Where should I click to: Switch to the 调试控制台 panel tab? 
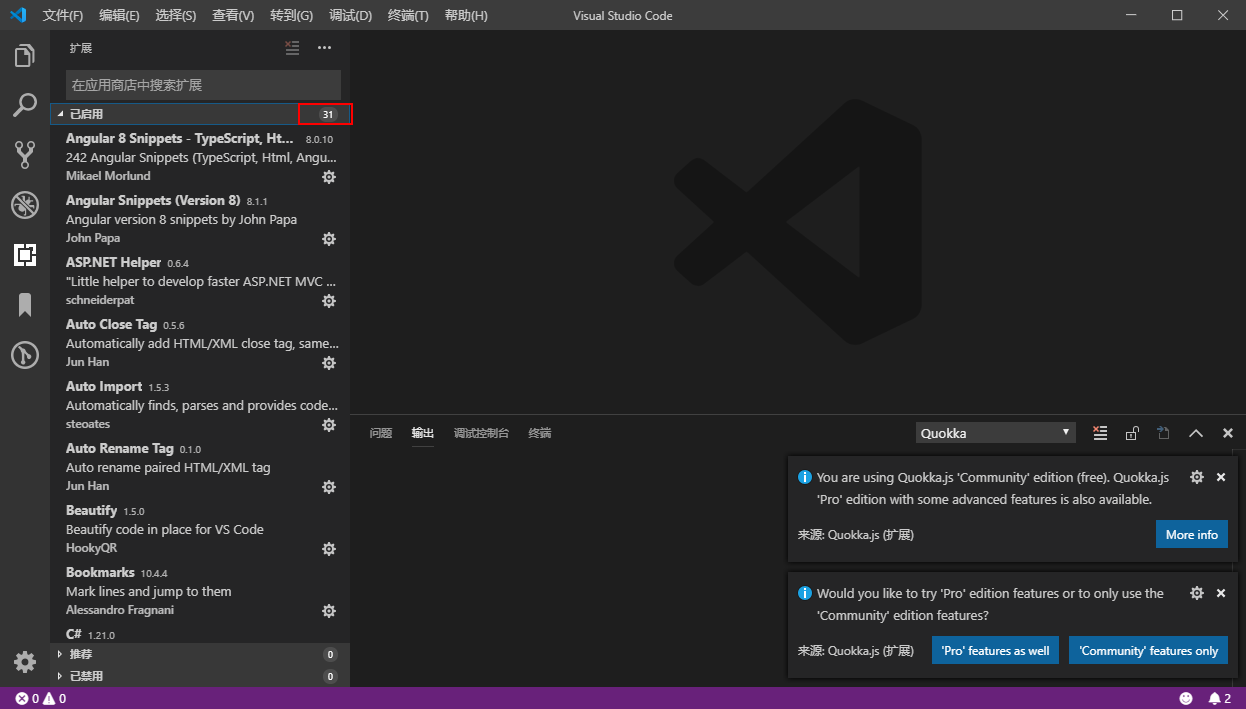click(x=481, y=433)
